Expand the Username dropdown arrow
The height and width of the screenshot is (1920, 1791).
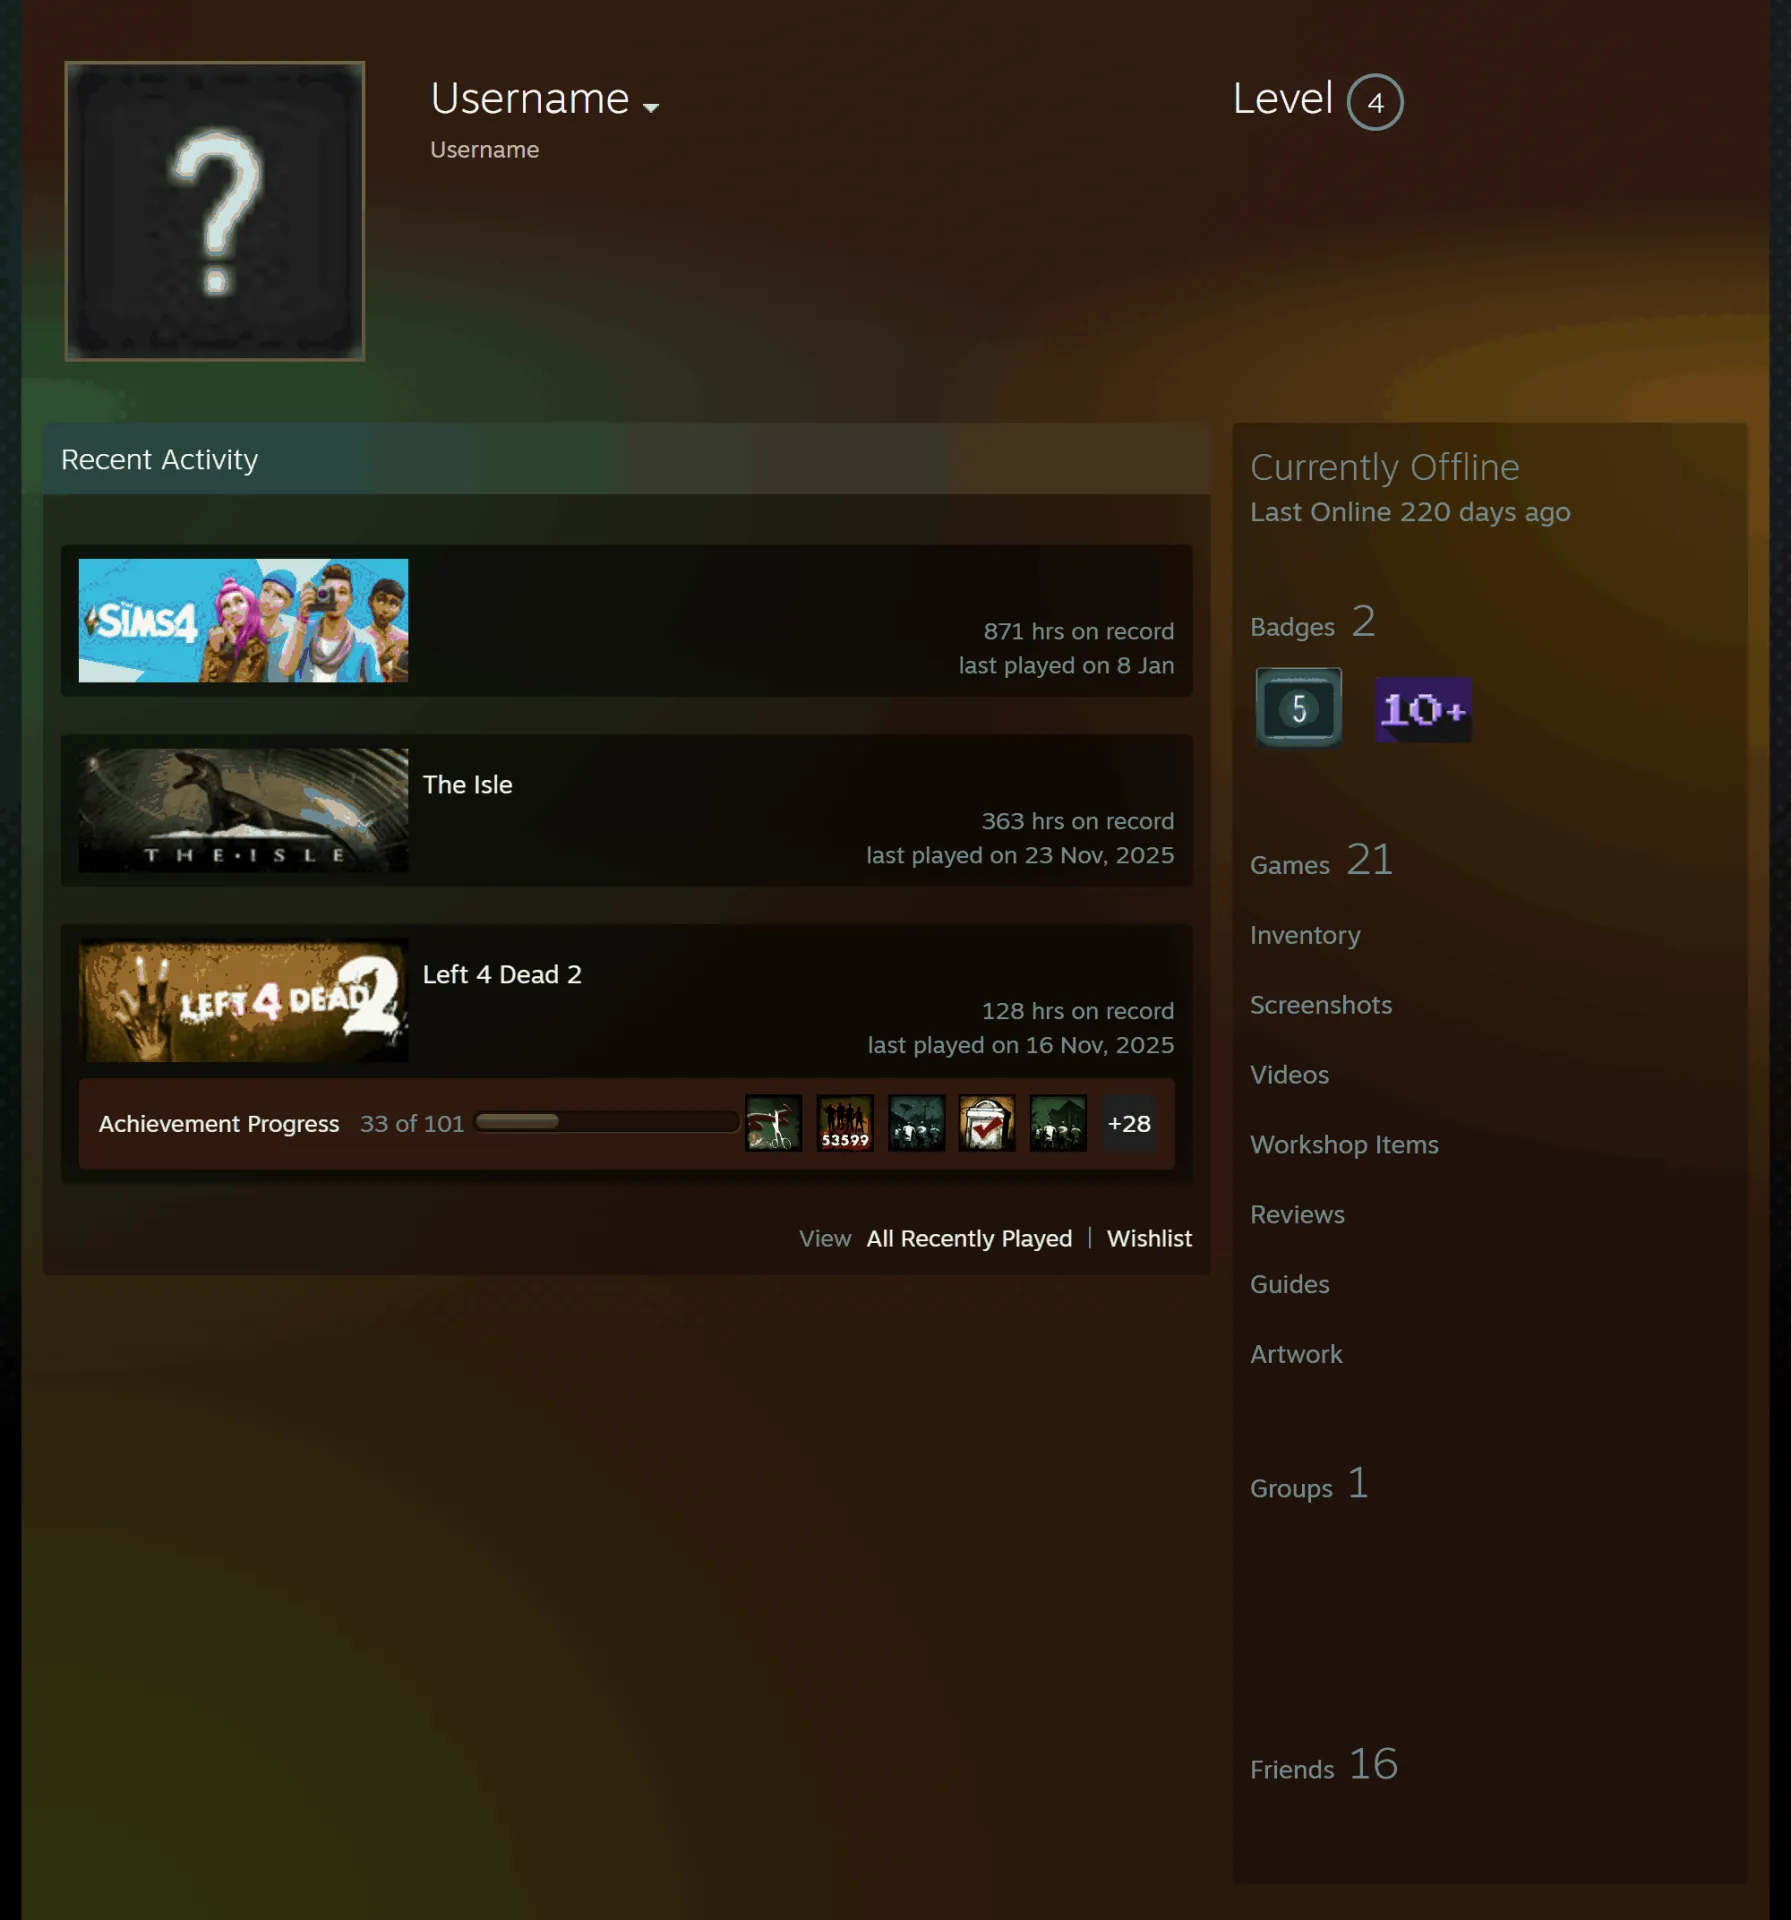[651, 107]
